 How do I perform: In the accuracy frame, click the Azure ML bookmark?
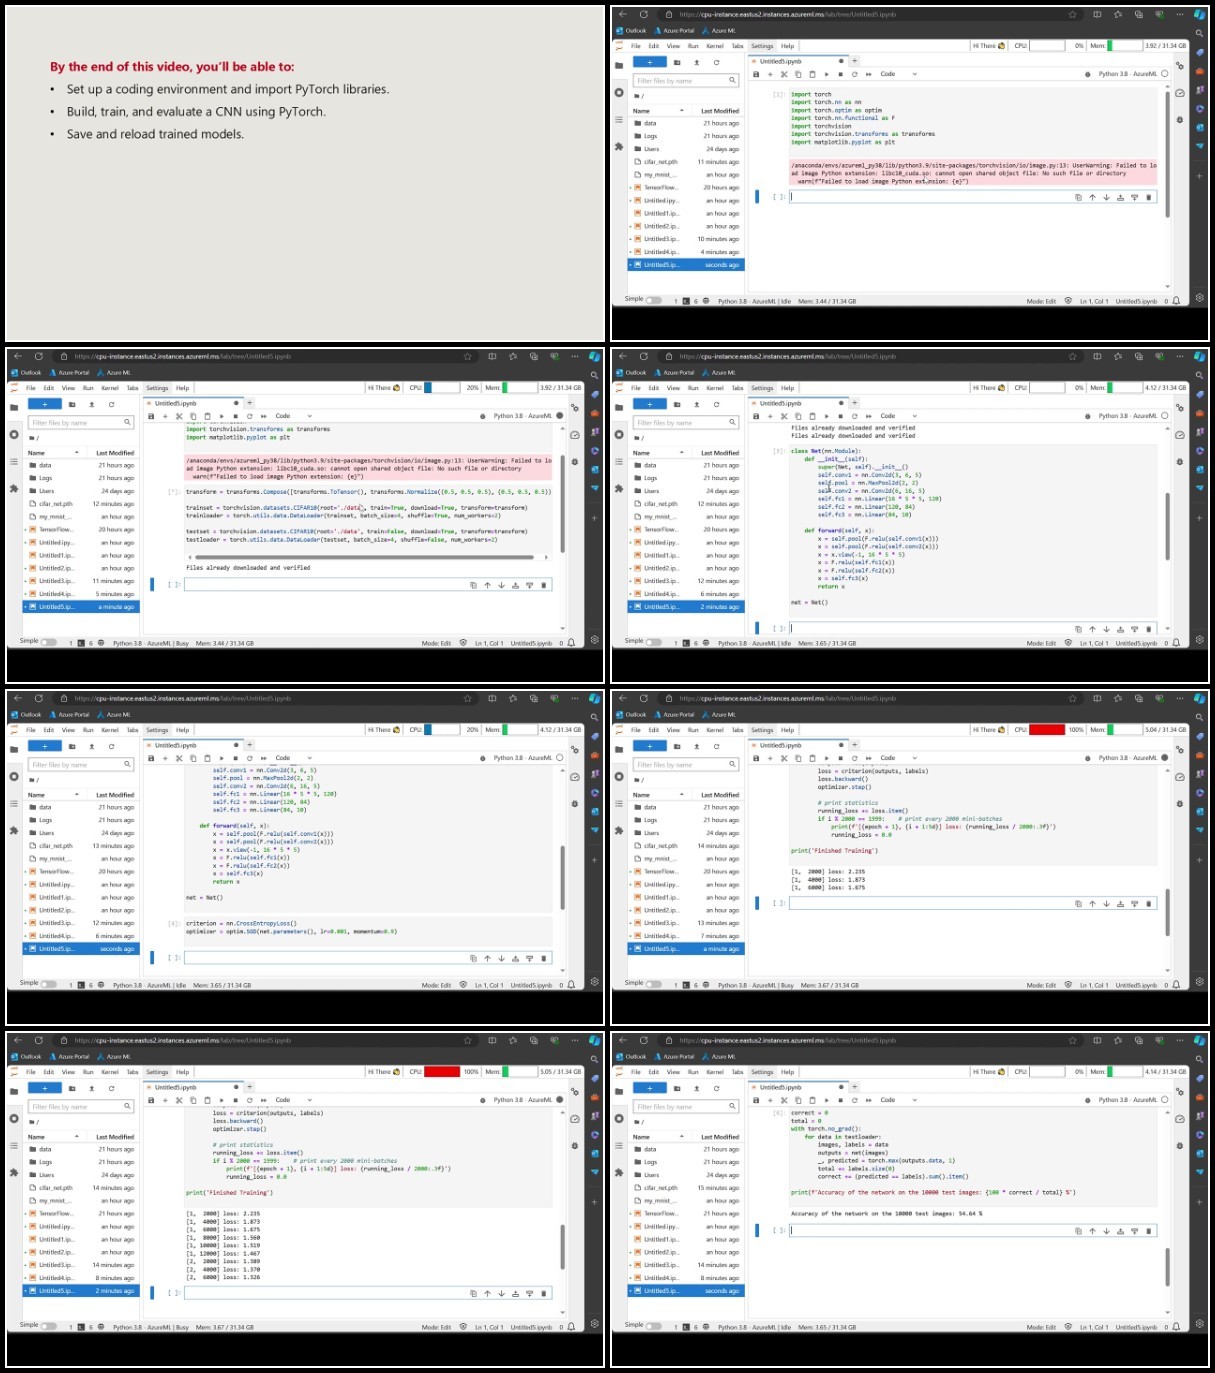(719, 1057)
